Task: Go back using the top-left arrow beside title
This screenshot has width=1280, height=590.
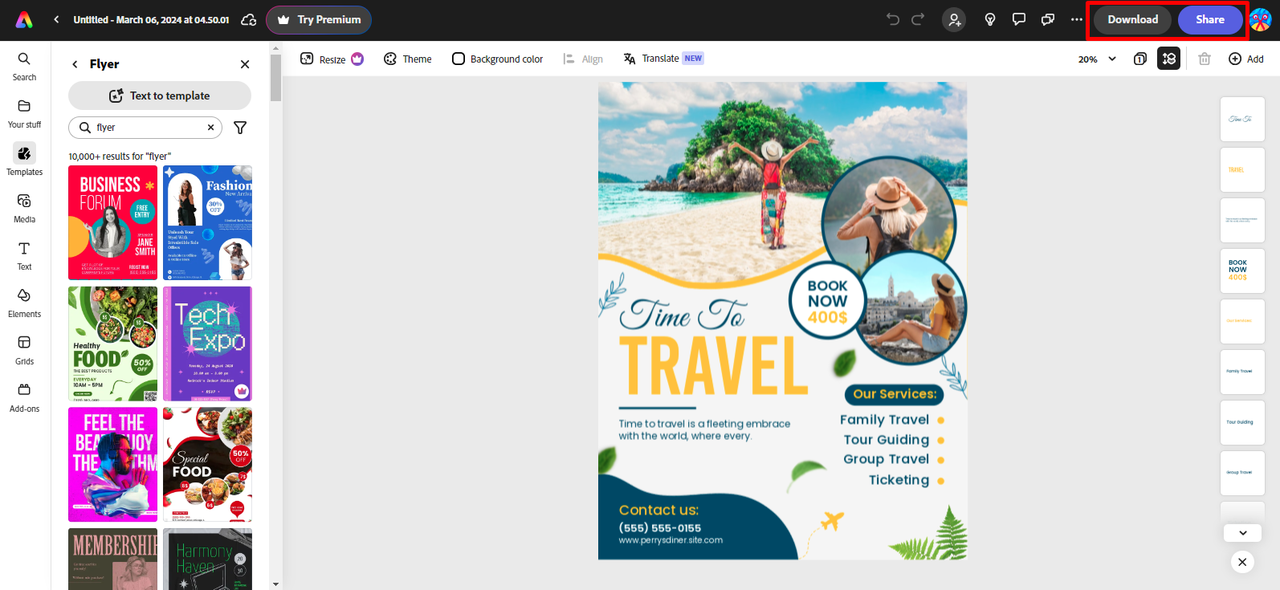Action: click(56, 20)
